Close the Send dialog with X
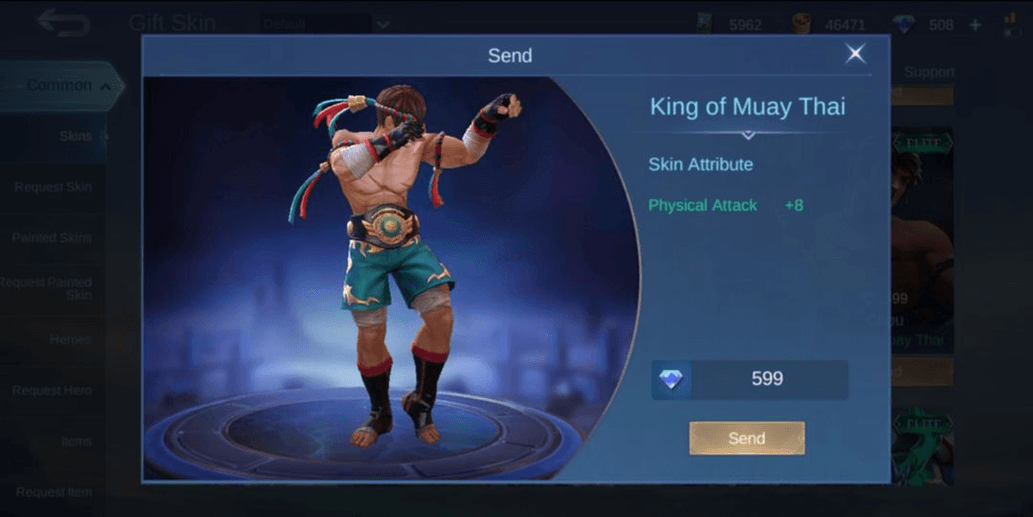 click(855, 53)
